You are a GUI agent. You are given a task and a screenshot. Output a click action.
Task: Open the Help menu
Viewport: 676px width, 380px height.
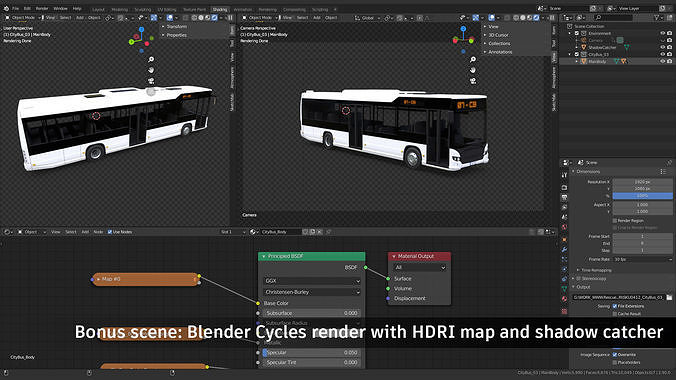77,9
